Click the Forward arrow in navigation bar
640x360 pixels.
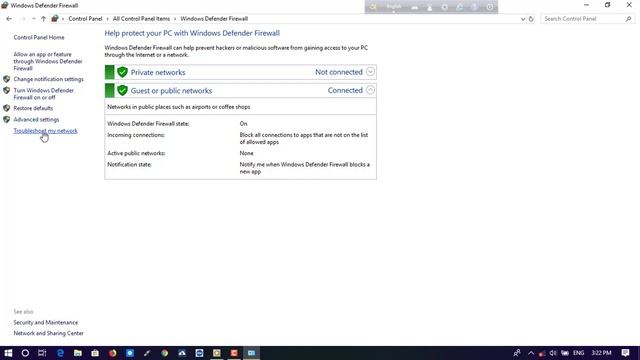point(23,19)
